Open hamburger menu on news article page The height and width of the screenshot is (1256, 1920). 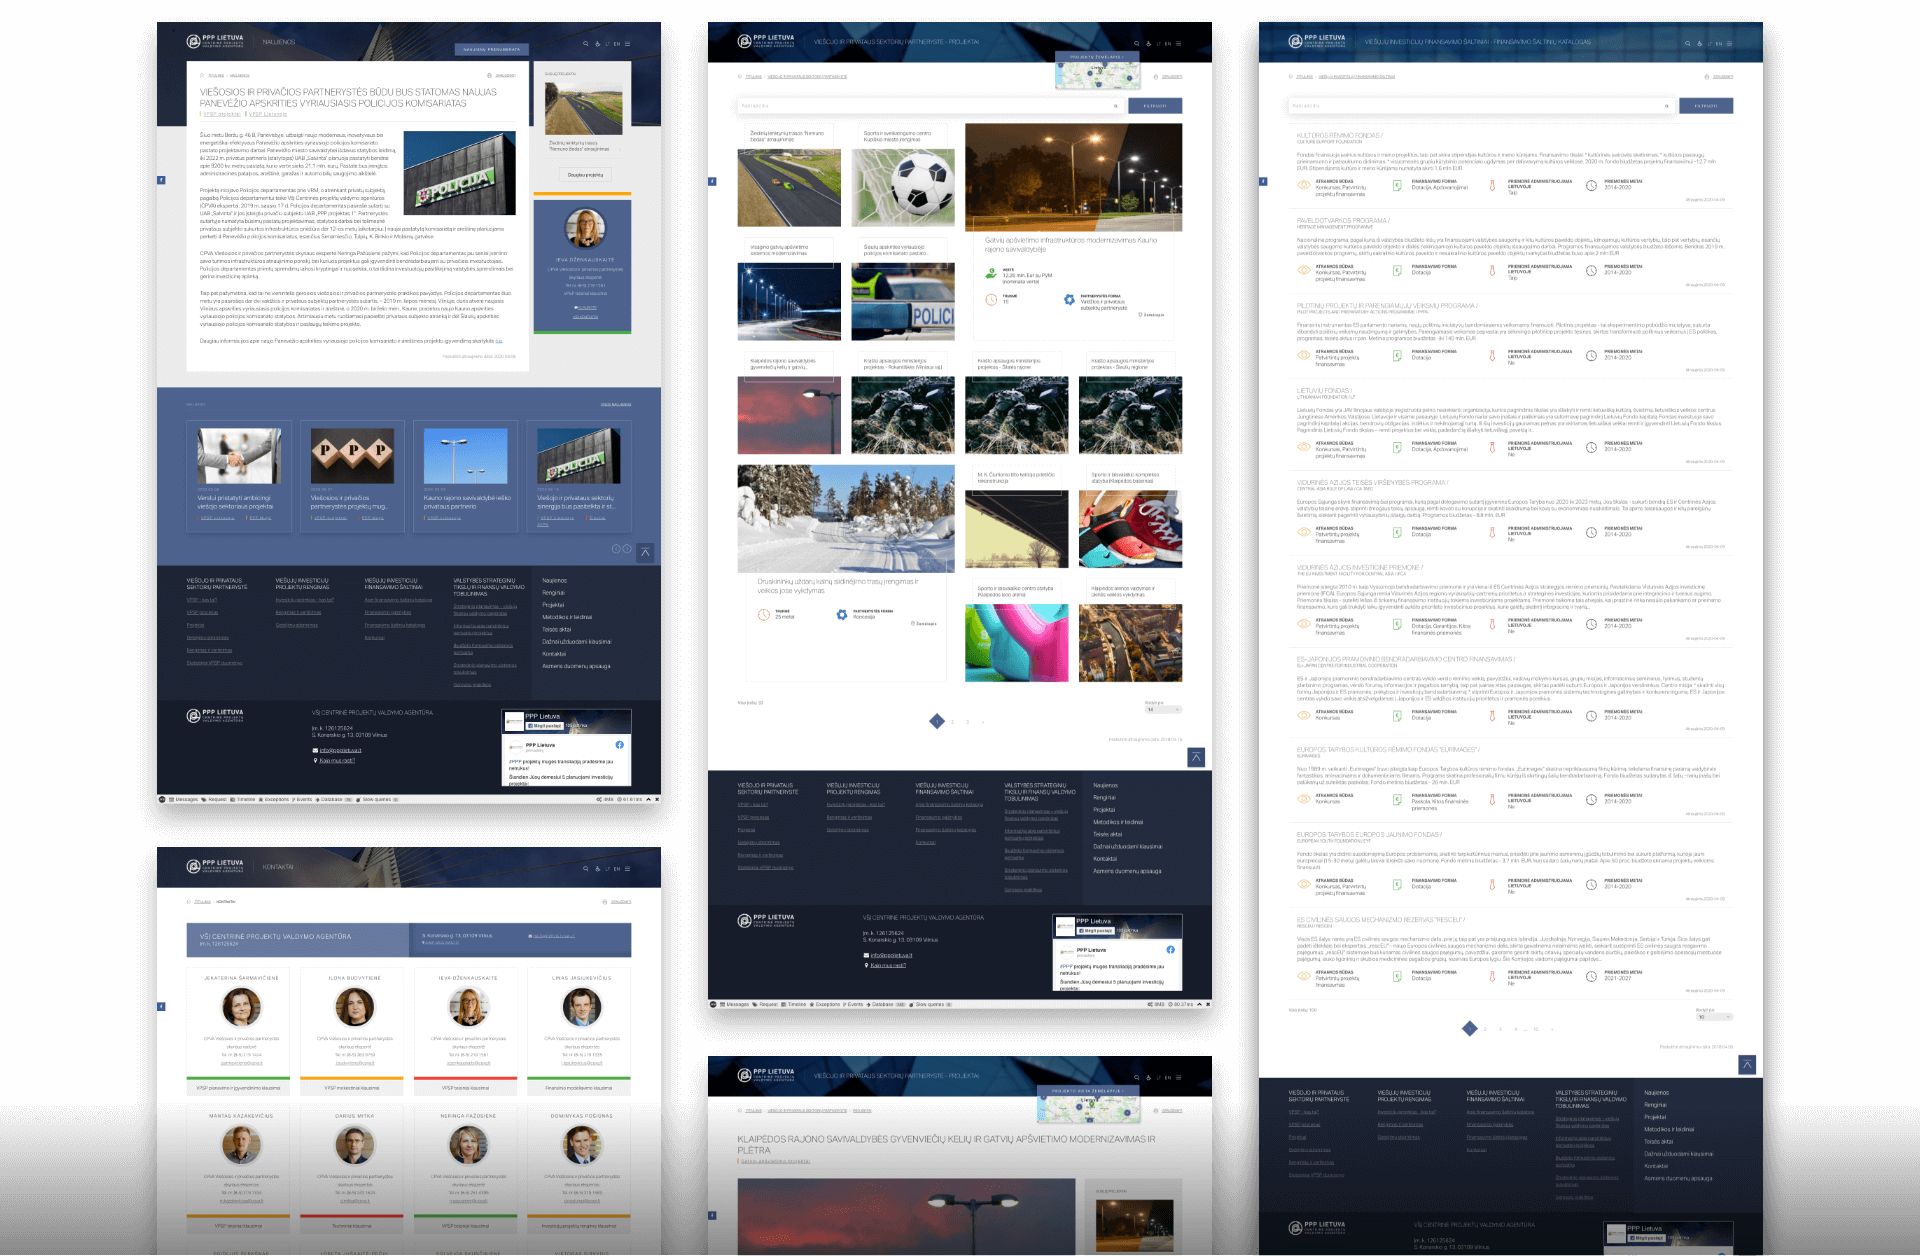click(628, 44)
